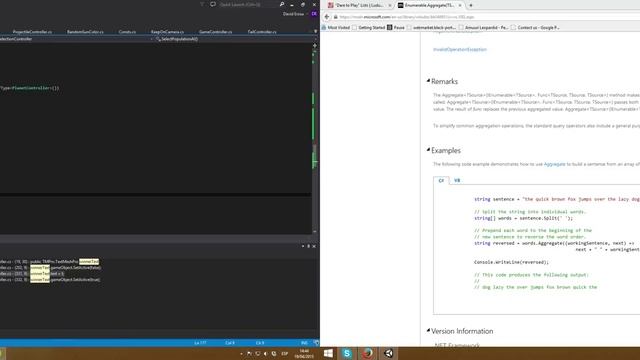Follow the Aggregate link in example description
The height and width of the screenshot is (360, 640).
(x=554, y=164)
